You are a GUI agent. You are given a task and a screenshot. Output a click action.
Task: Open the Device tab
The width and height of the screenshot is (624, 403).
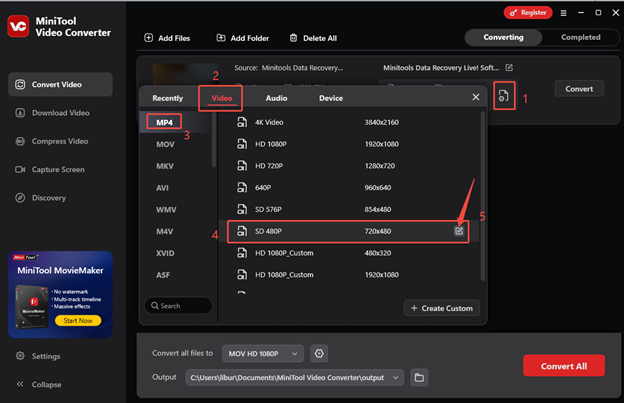click(331, 98)
